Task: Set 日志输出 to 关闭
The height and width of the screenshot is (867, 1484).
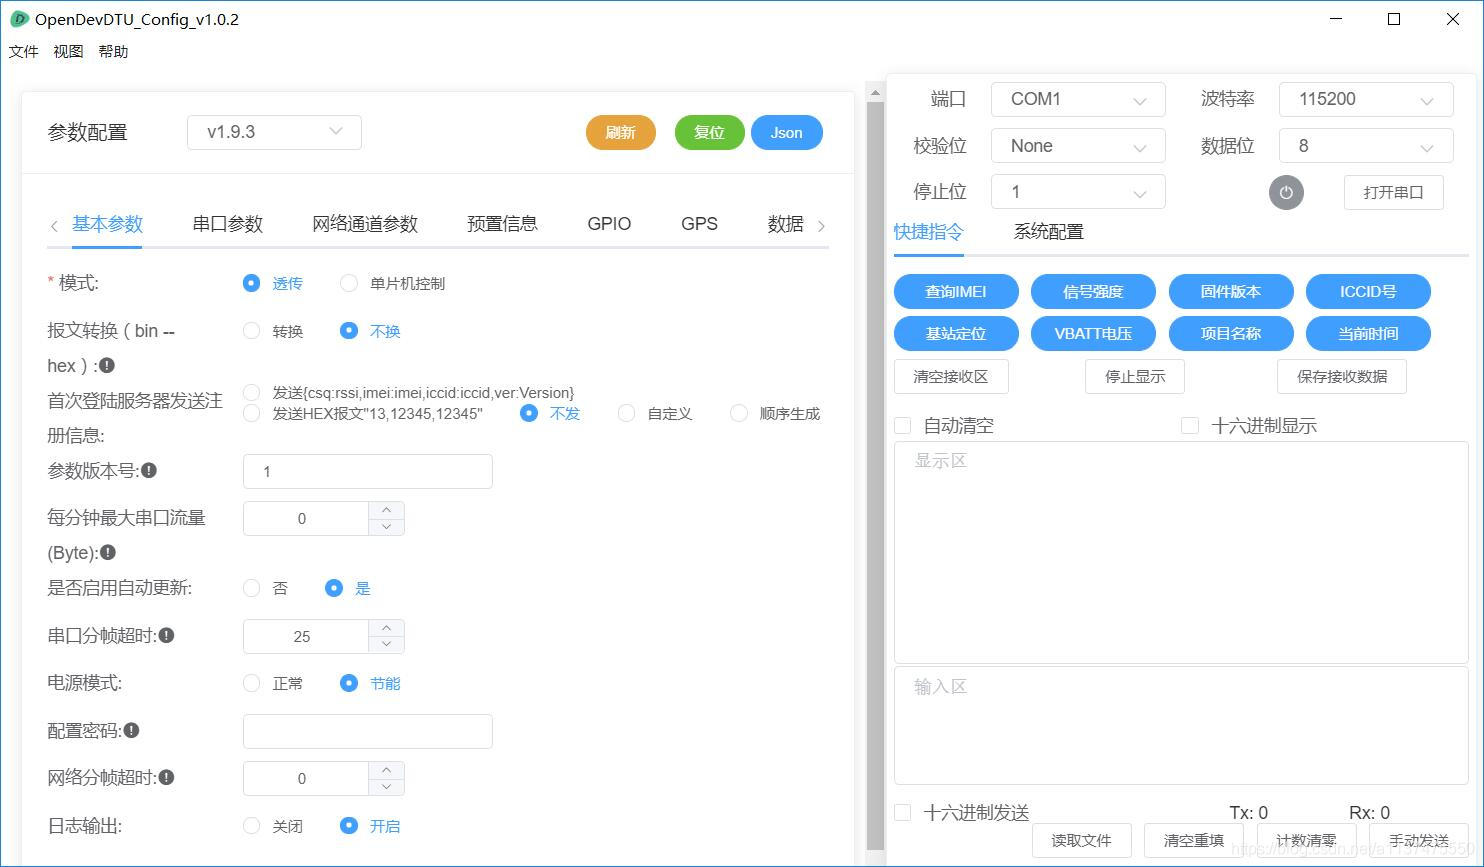Action: coord(252,825)
